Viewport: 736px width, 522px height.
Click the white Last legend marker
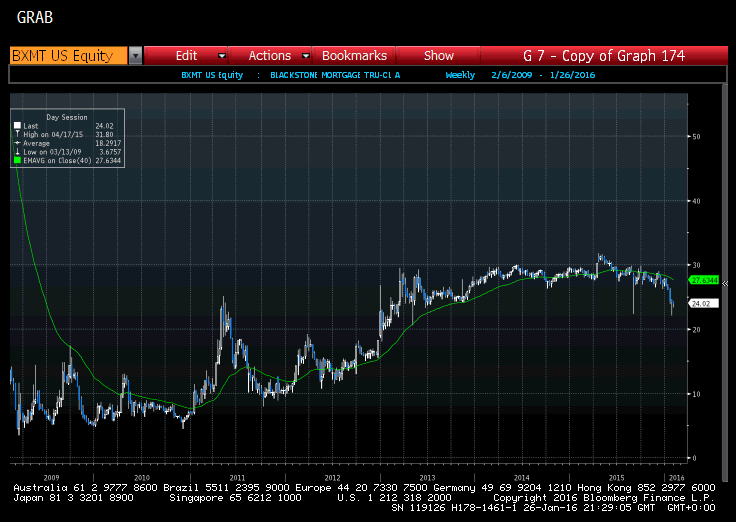tap(17, 126)
